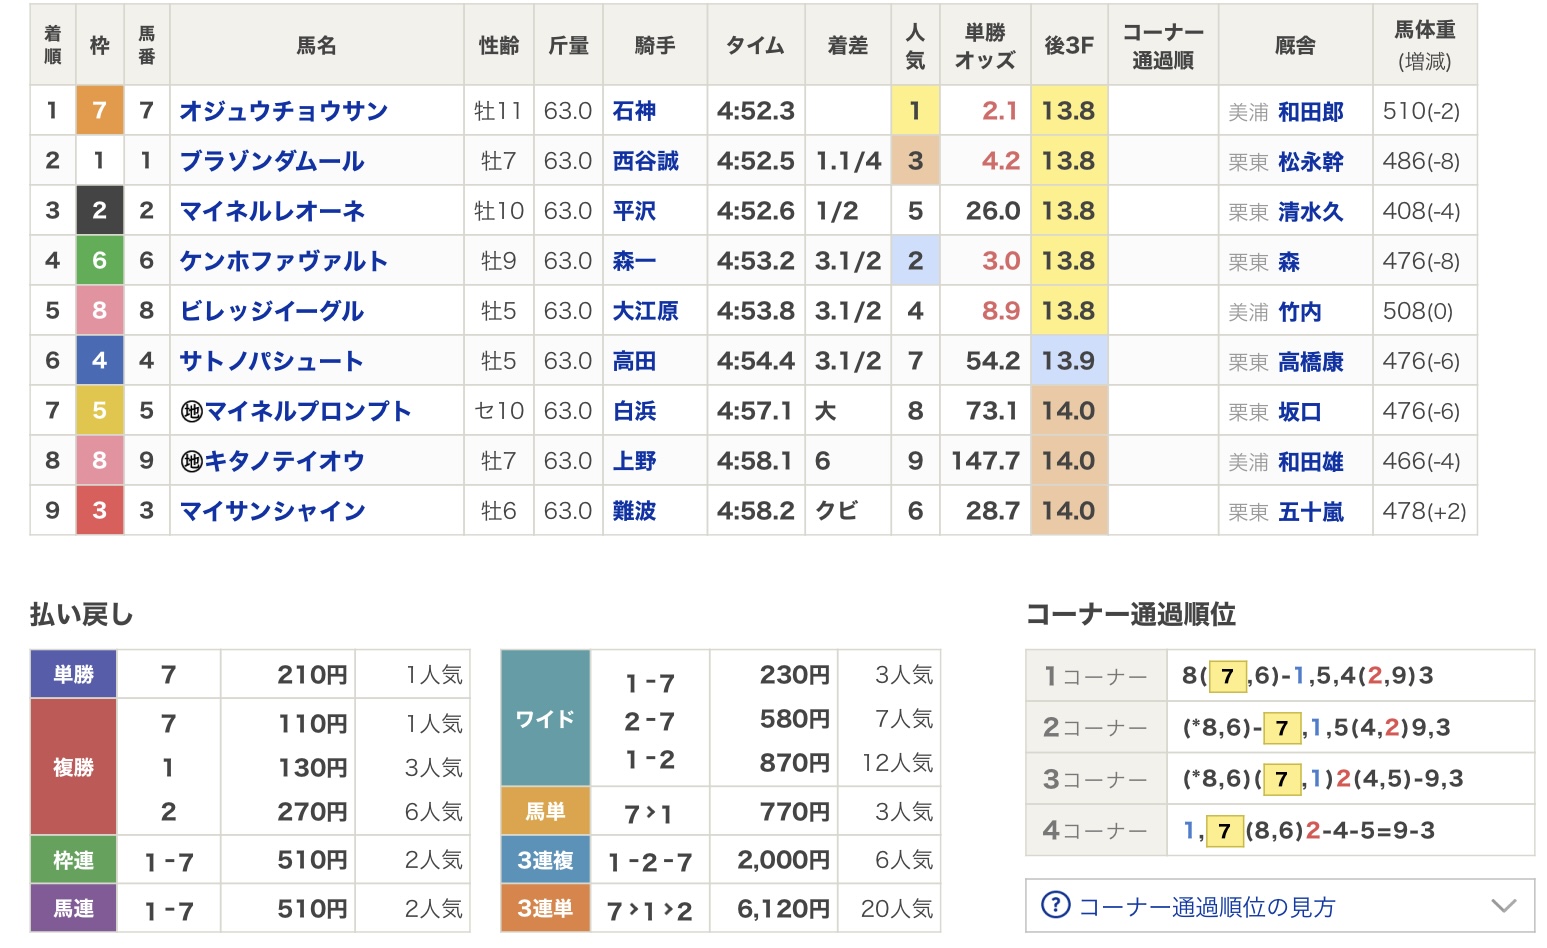1547x948 pixels.
Task: Click the 地 badge before マイネルプロンプト
Action: pos(191,411)
